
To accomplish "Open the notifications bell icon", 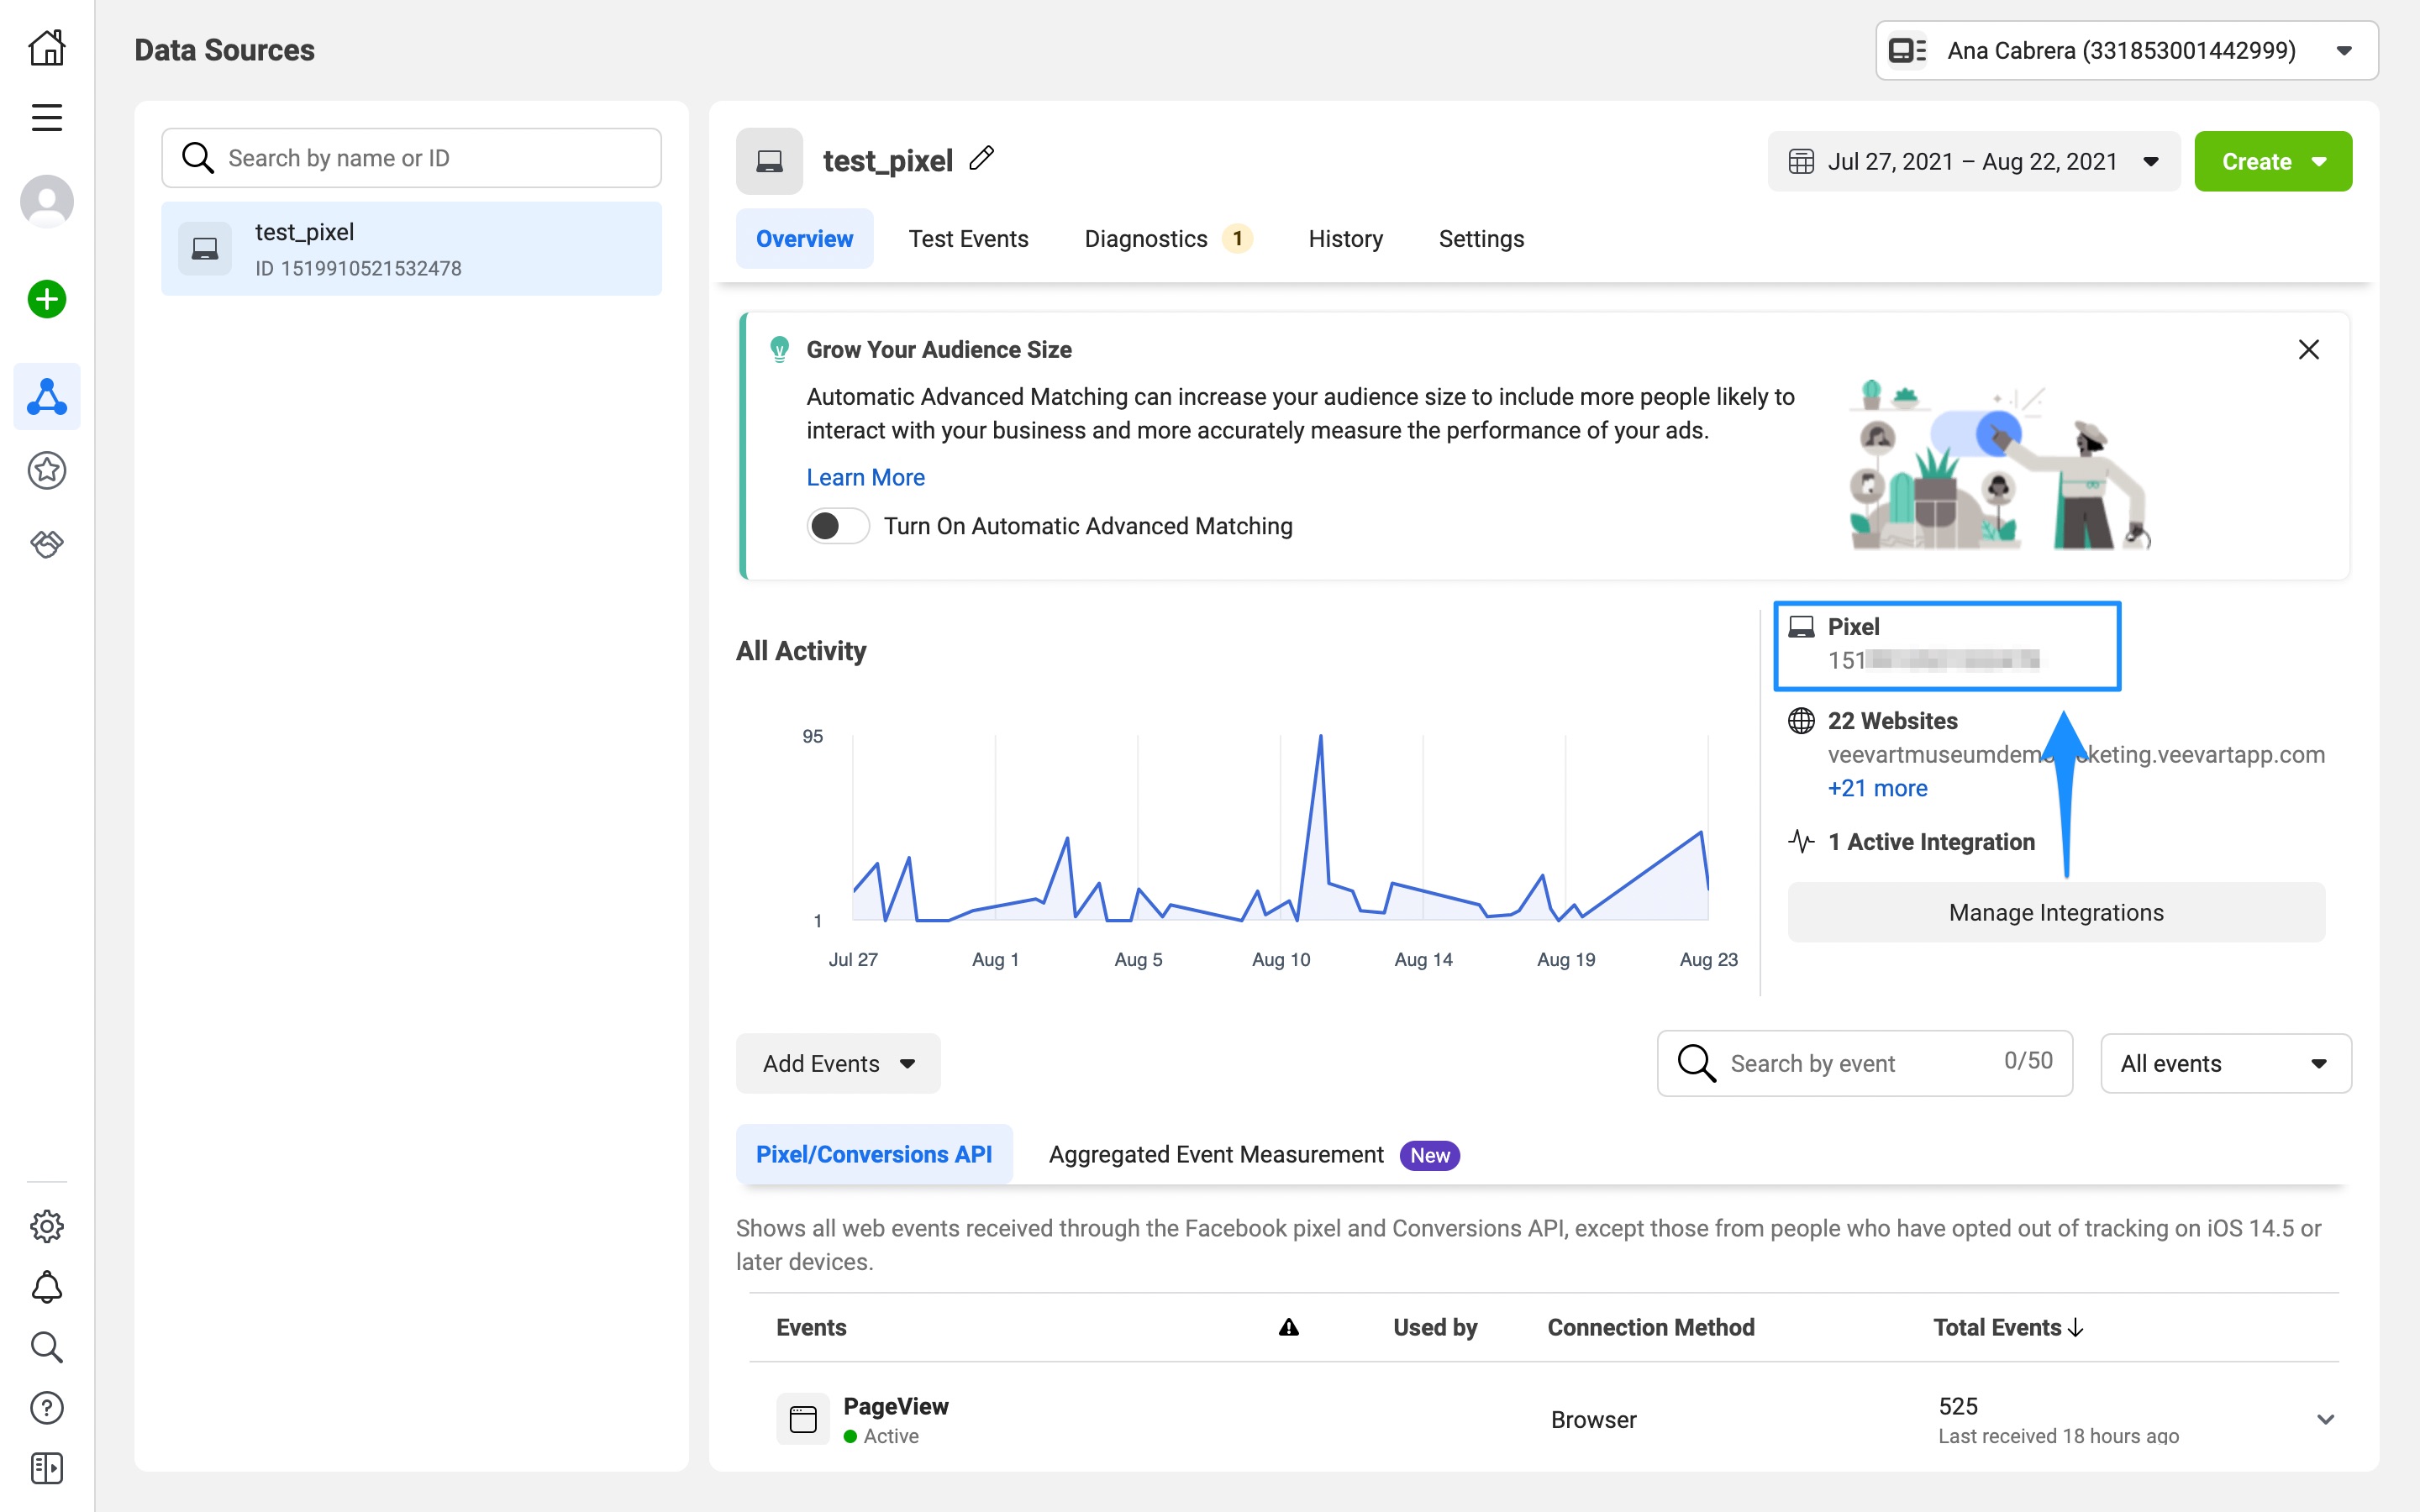I will pos(46,1287).
